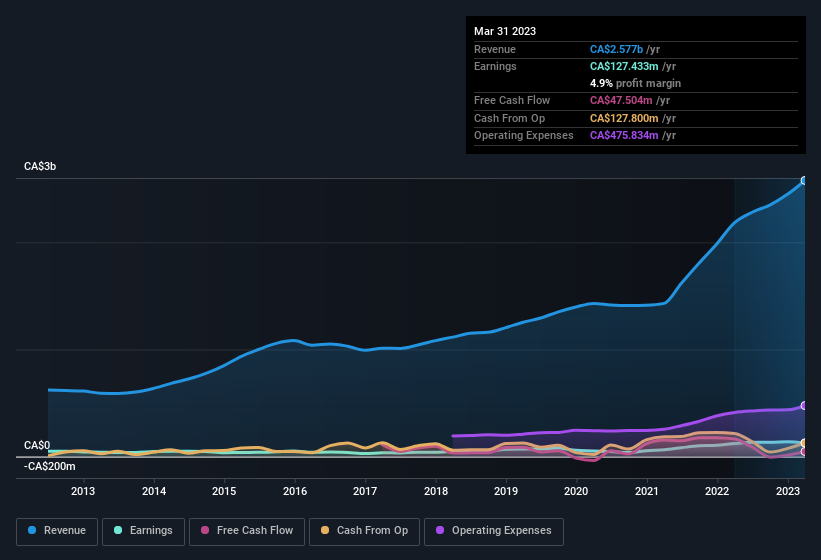Click the CA$3b y-axis label

[40, 166]
